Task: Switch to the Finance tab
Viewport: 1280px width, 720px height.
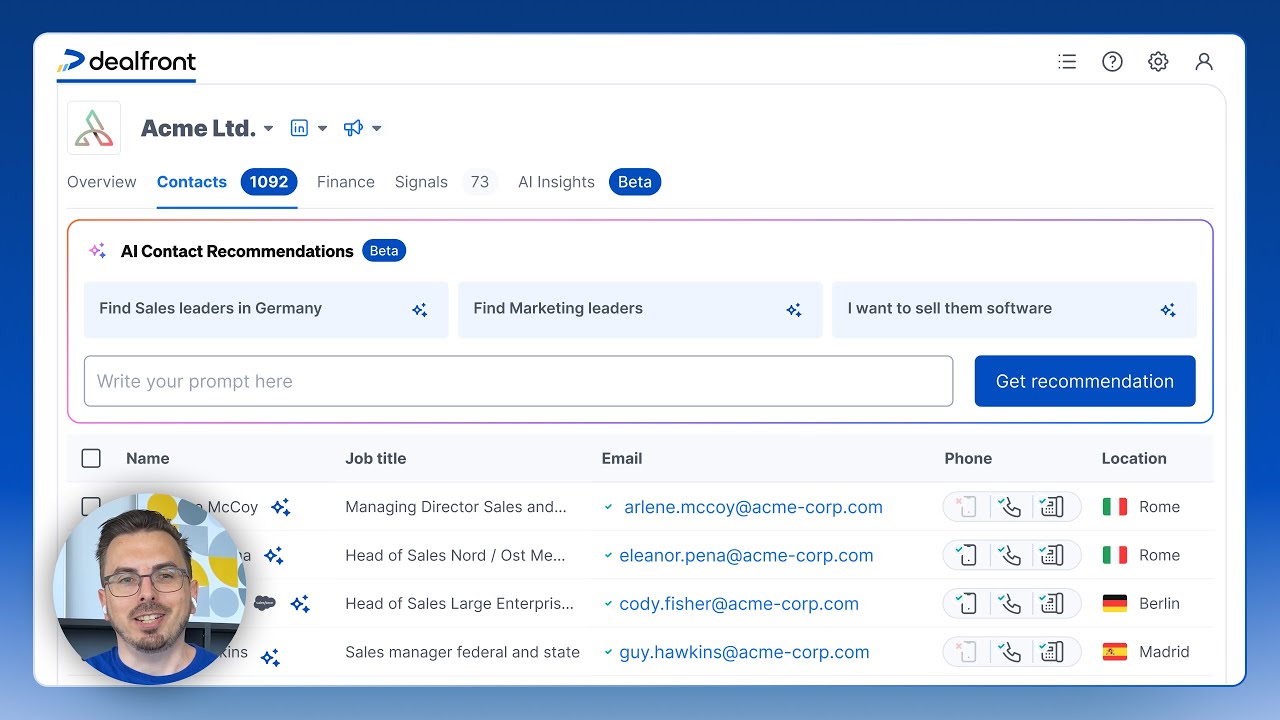Action: 346,182
